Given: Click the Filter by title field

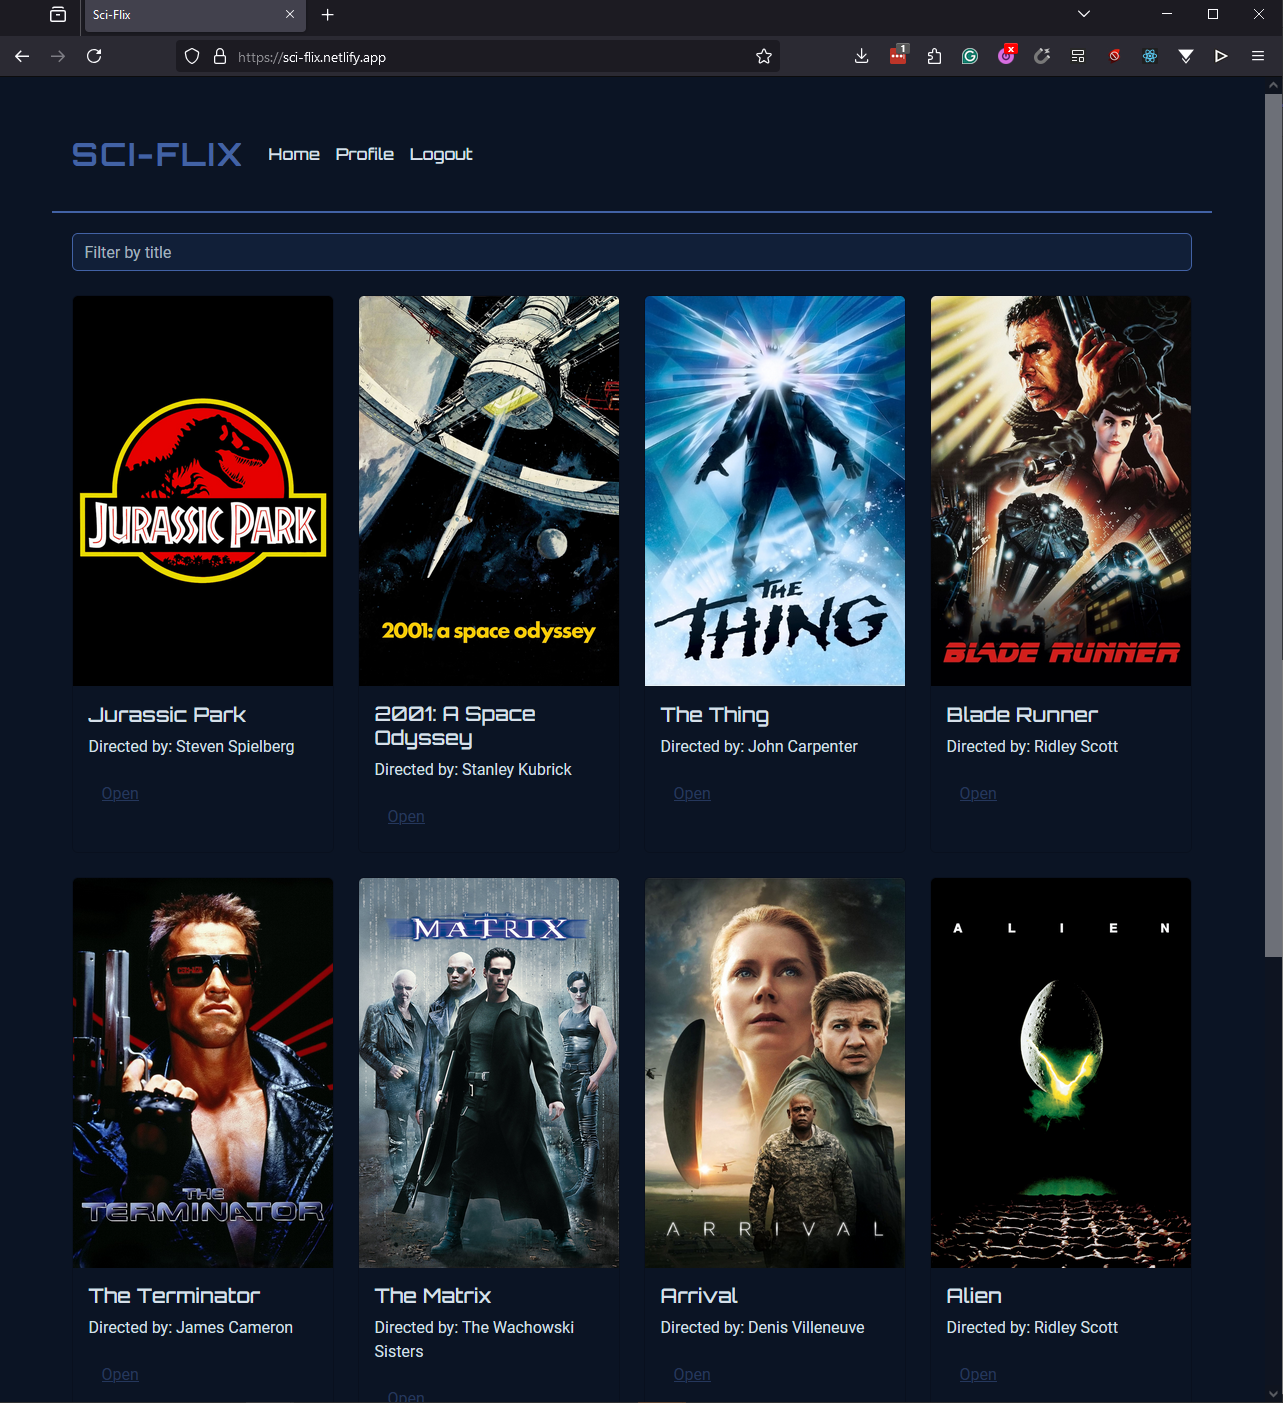Looking at the screenshot, I should click(631, 252).
